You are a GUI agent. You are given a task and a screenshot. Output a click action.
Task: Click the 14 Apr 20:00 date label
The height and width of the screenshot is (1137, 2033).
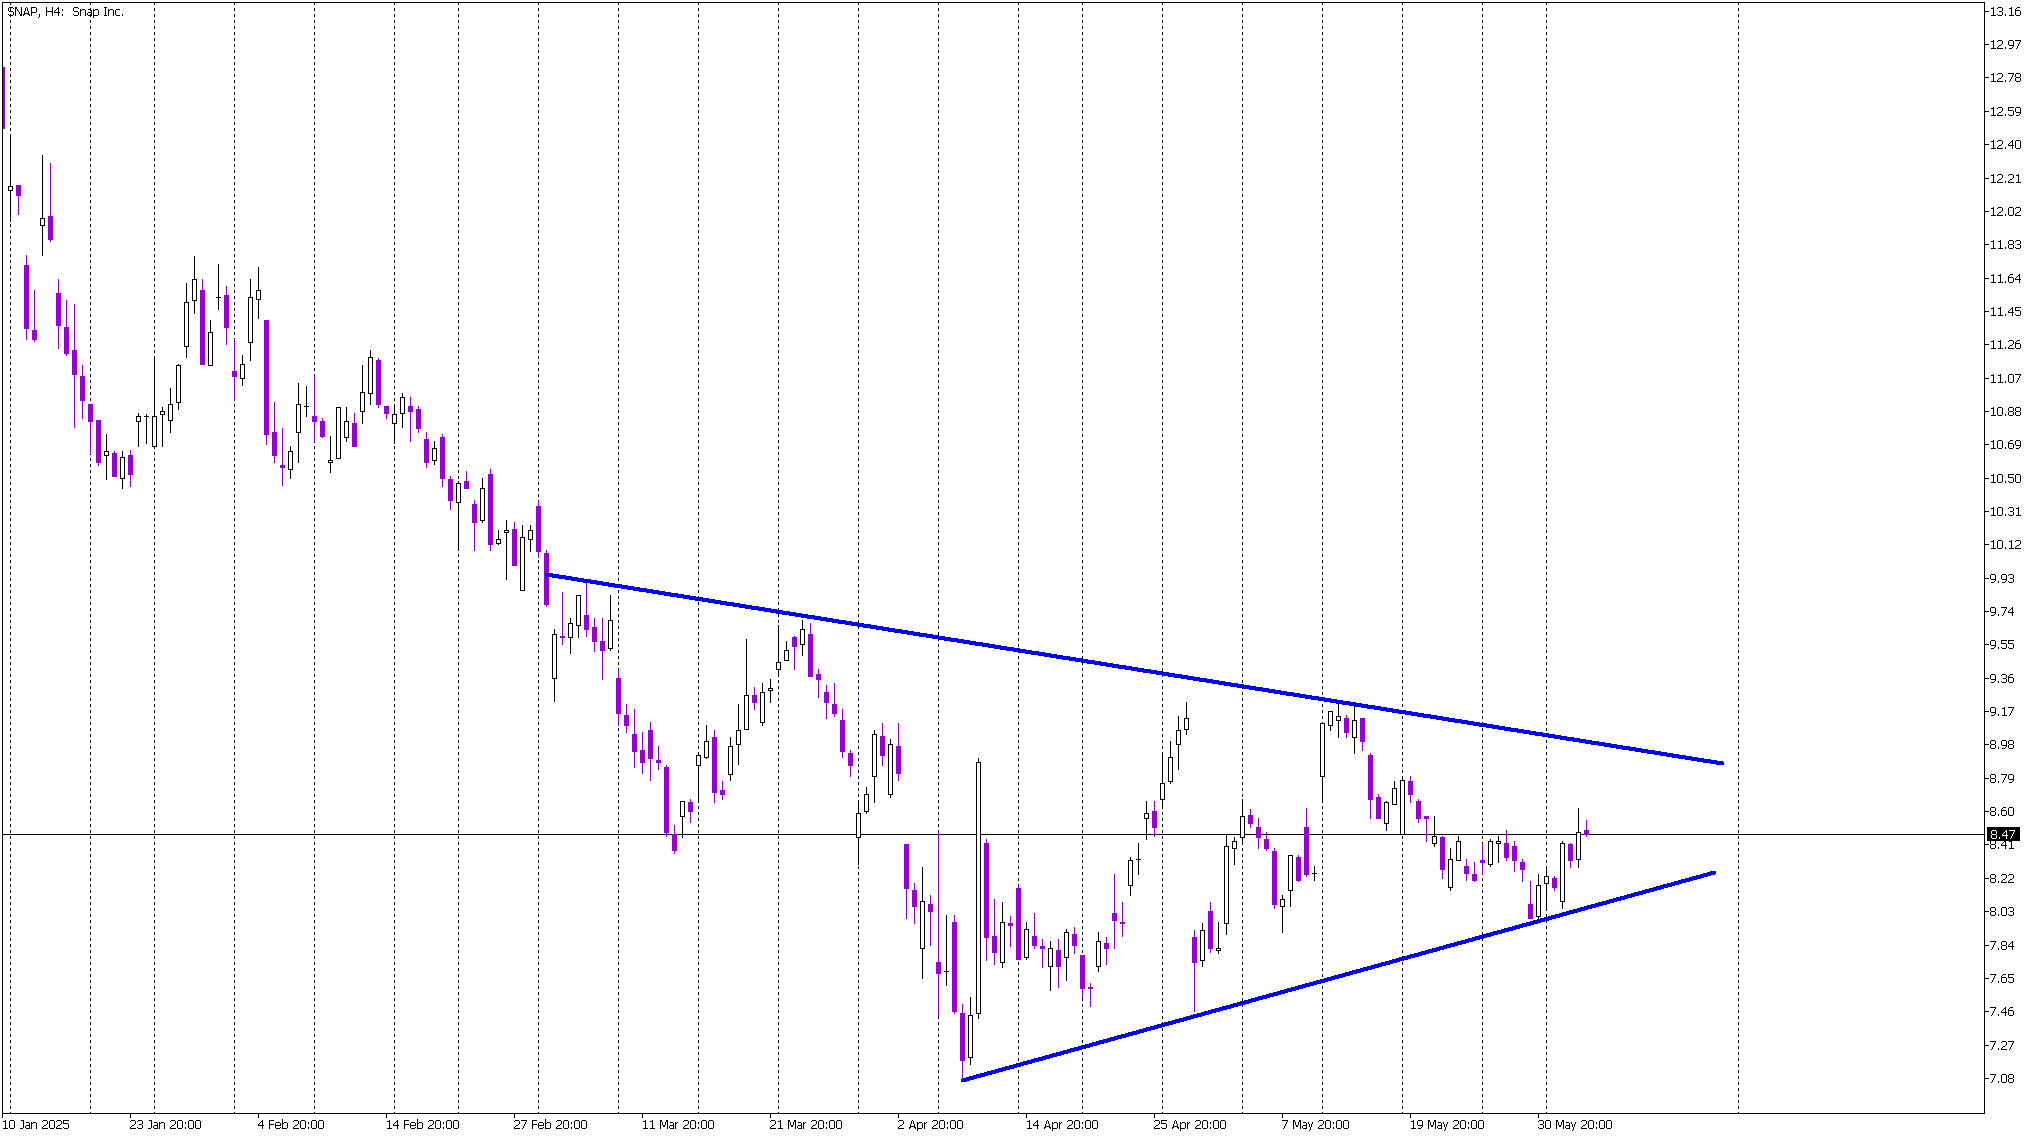1061,1124
